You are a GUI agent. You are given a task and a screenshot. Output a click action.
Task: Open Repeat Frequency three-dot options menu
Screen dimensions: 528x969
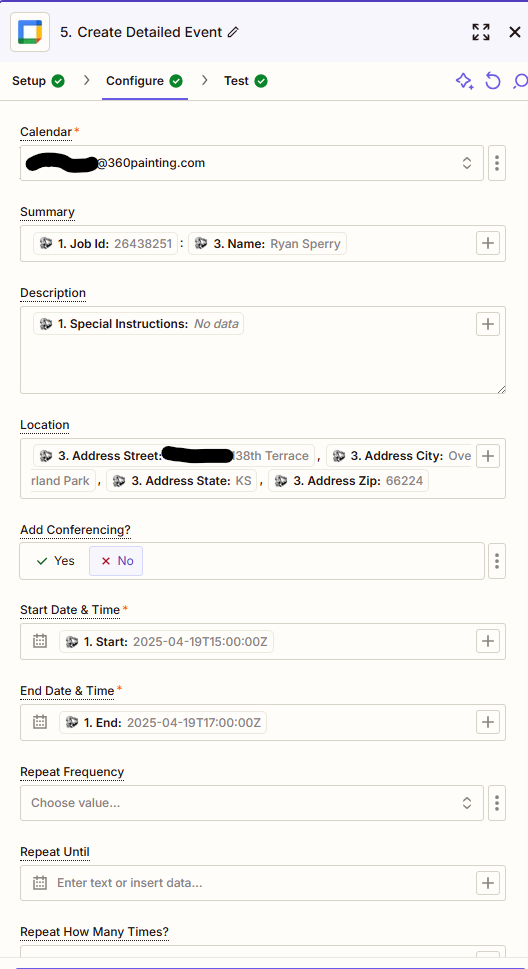497,803
